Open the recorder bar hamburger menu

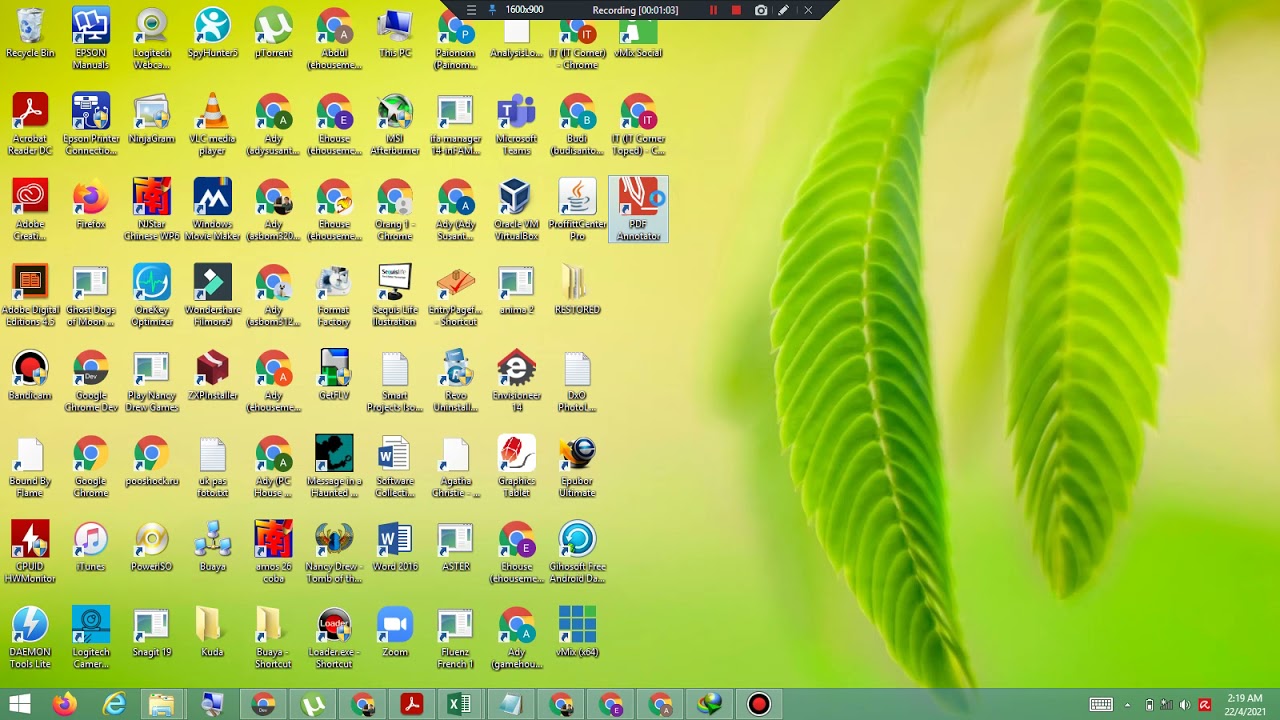click(471, 10)
